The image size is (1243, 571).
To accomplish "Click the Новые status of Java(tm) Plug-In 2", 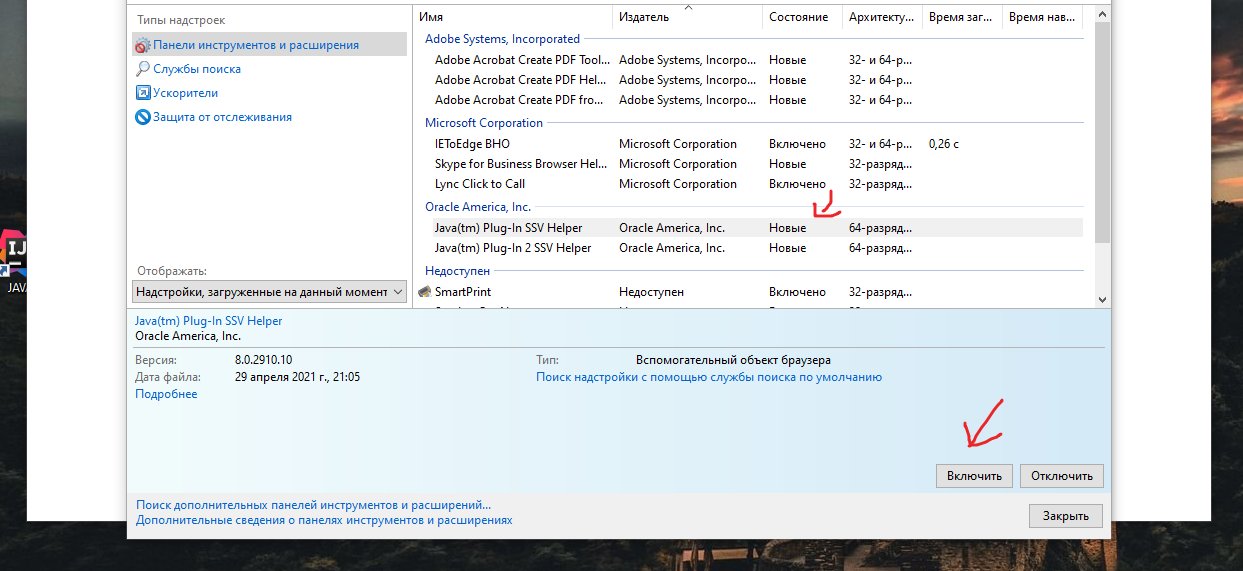I will pyautogui.click(x=787, y=248).
